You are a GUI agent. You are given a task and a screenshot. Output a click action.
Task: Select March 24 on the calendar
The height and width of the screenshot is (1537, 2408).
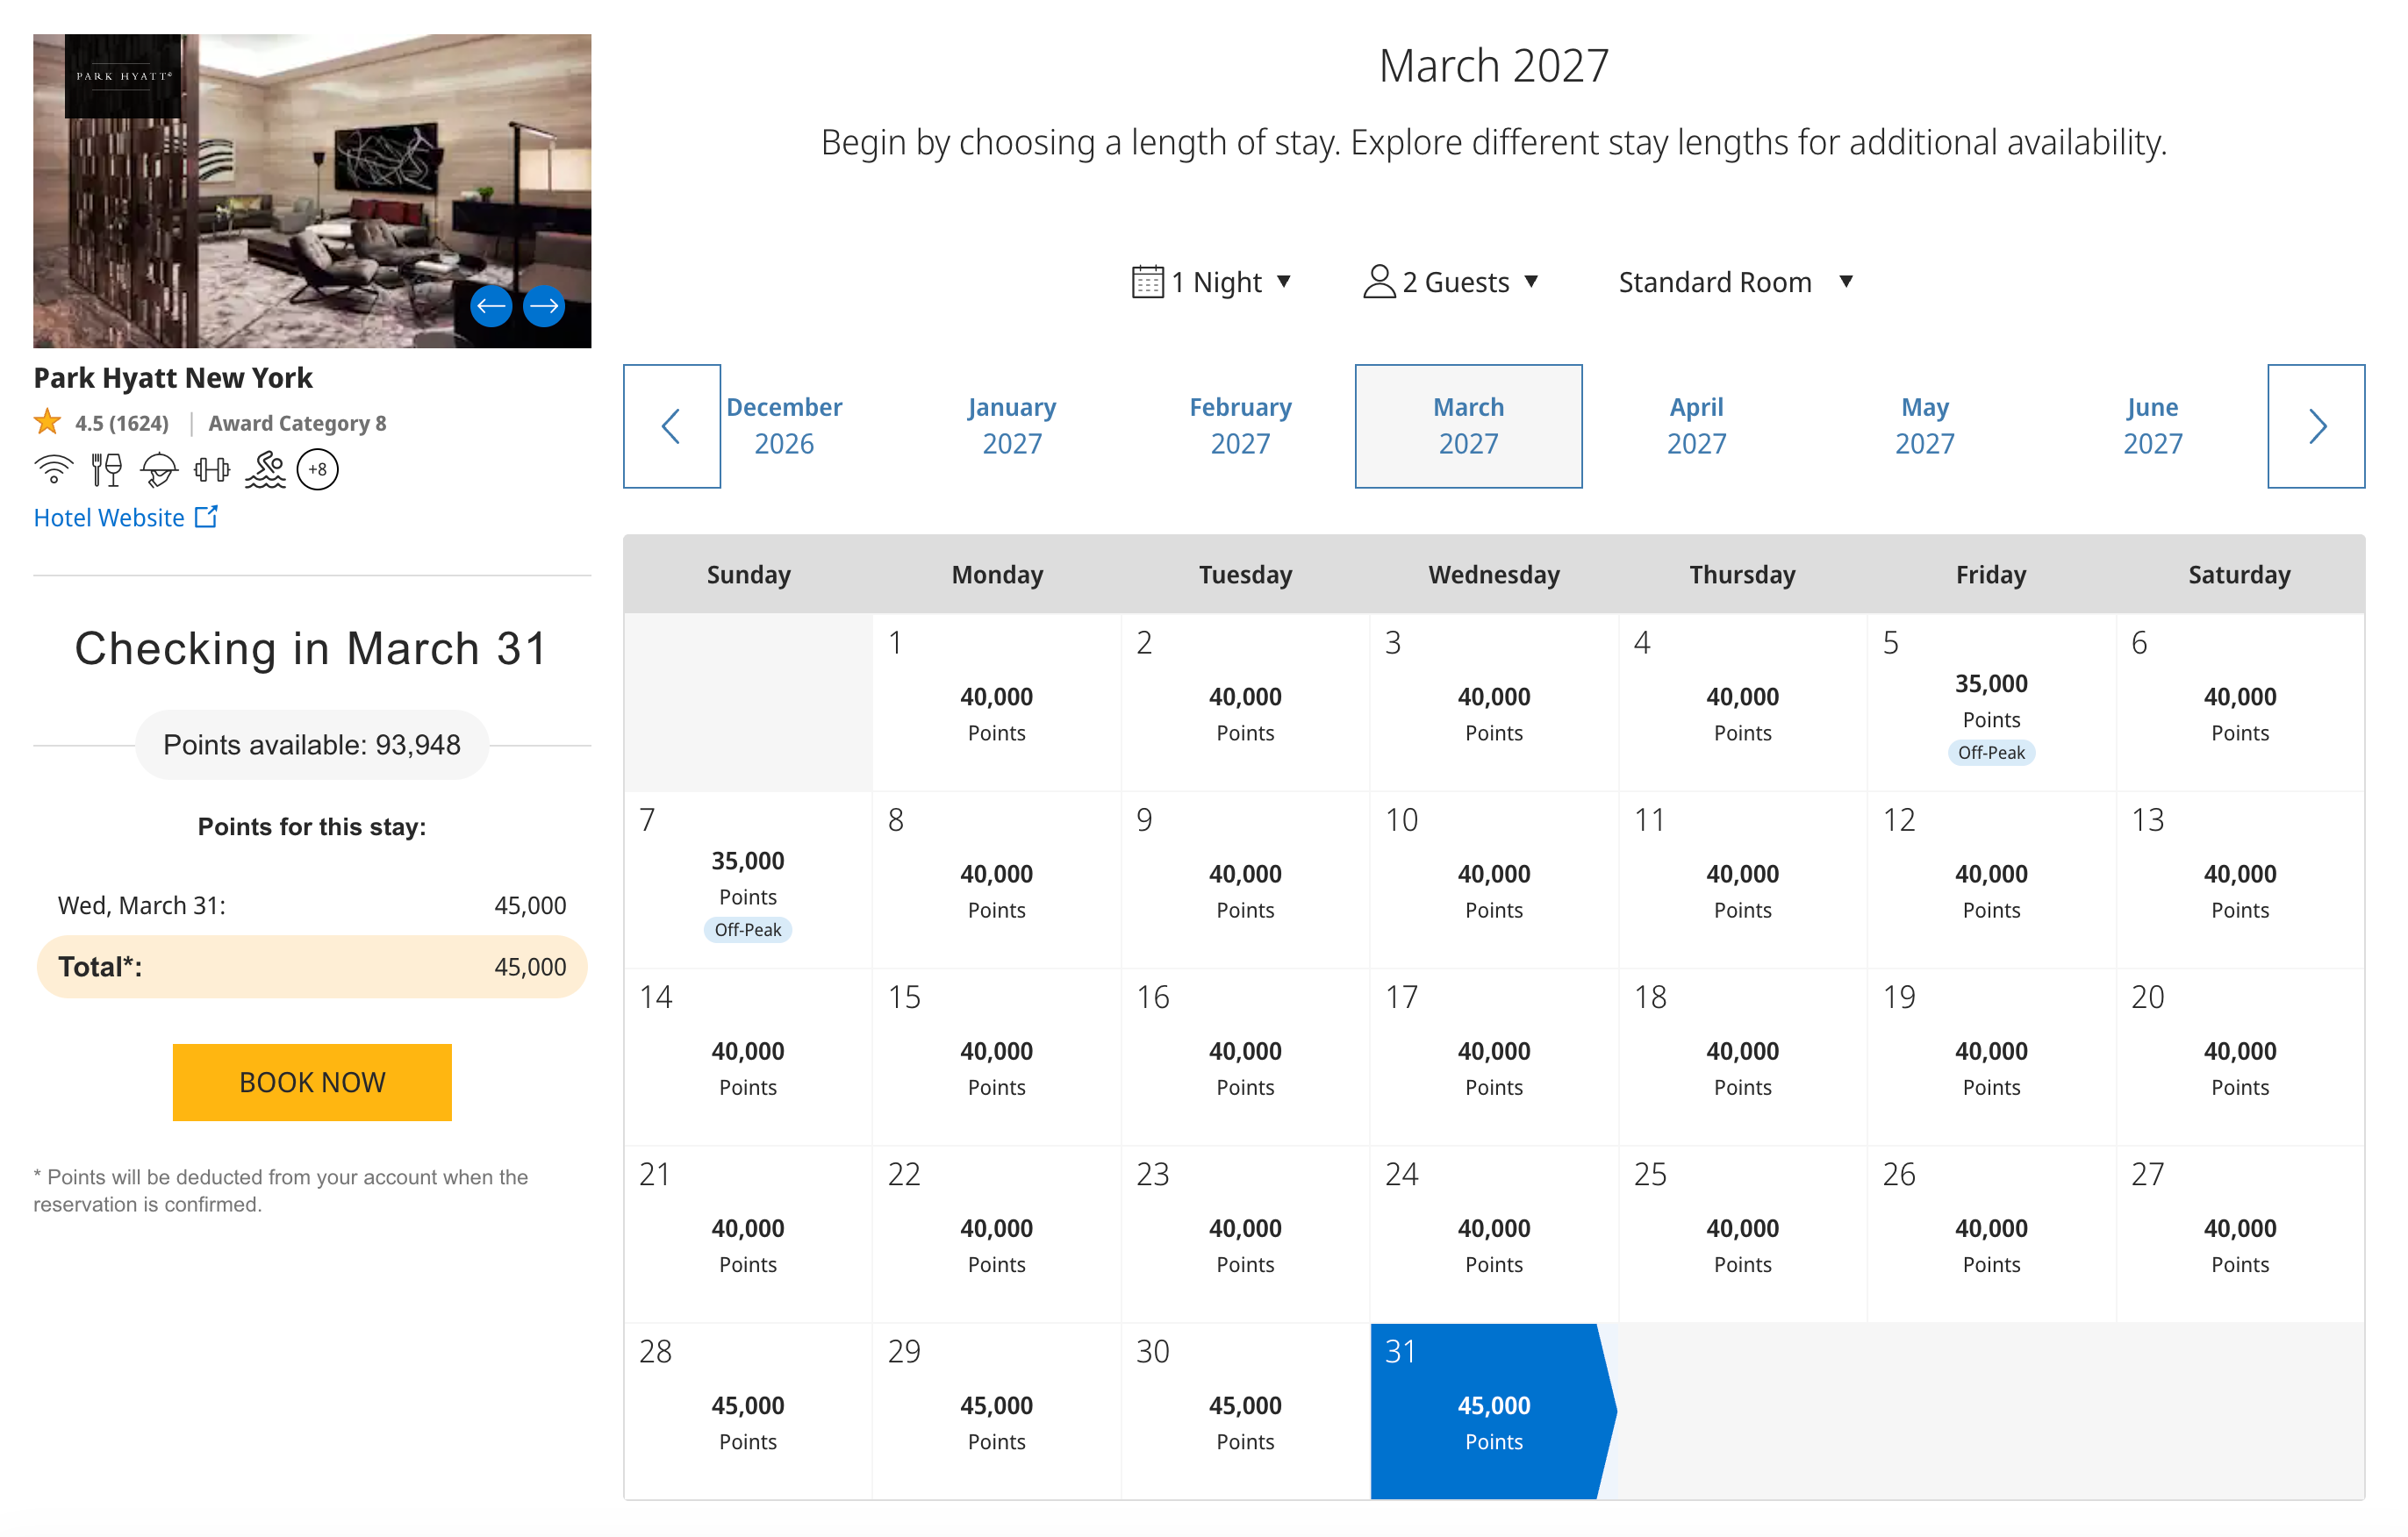(x=1494, y=1233)
